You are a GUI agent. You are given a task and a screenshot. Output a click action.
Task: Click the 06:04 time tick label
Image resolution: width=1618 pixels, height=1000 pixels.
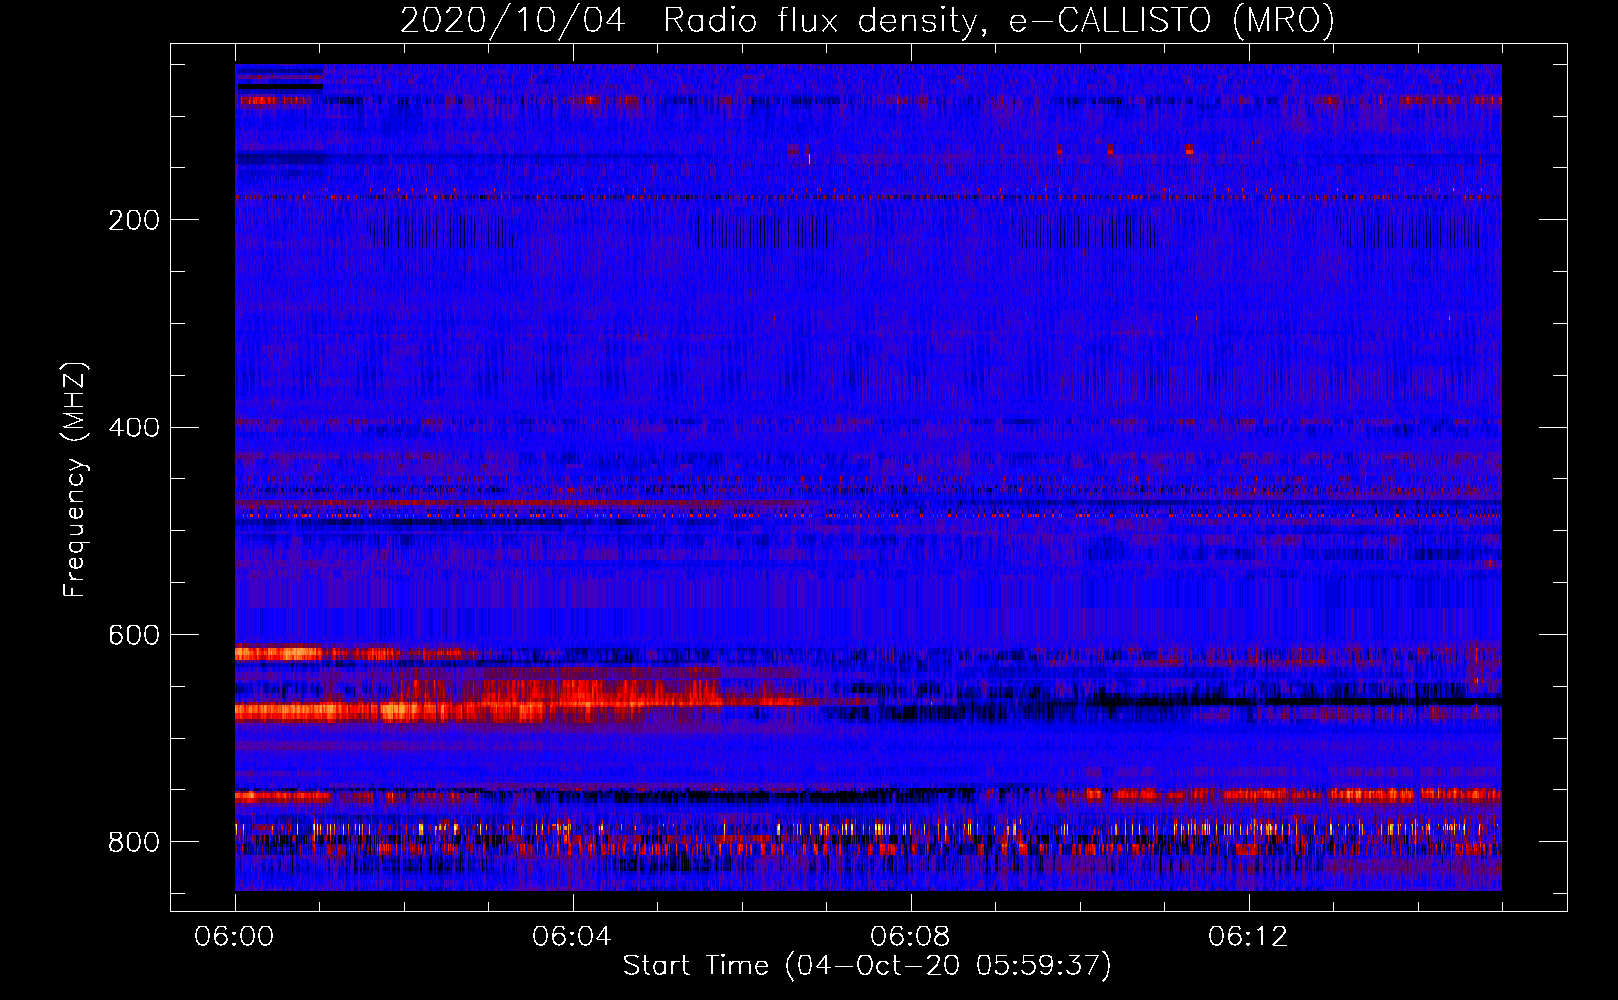(x=572, y=936)
